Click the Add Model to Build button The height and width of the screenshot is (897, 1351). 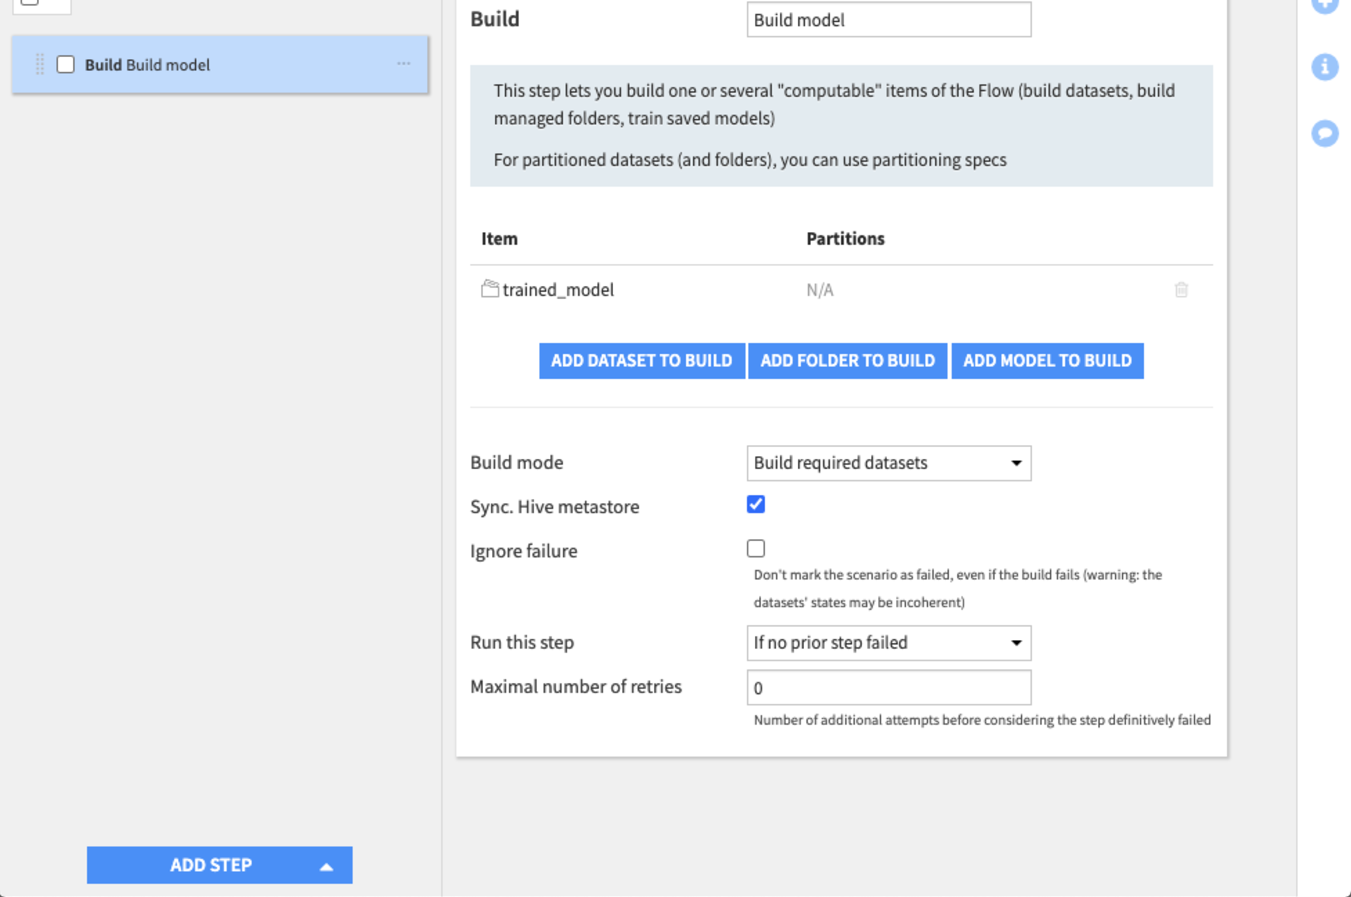(x=1047, y=361)
